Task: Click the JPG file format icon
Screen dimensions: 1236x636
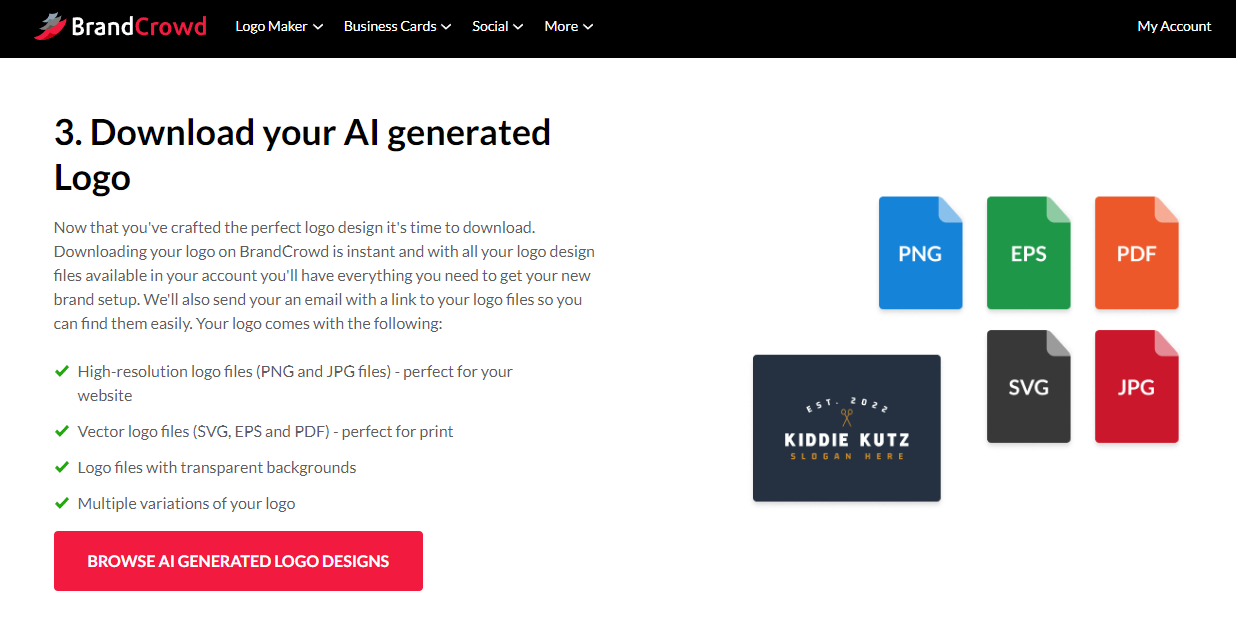Action: [1136, 386]
